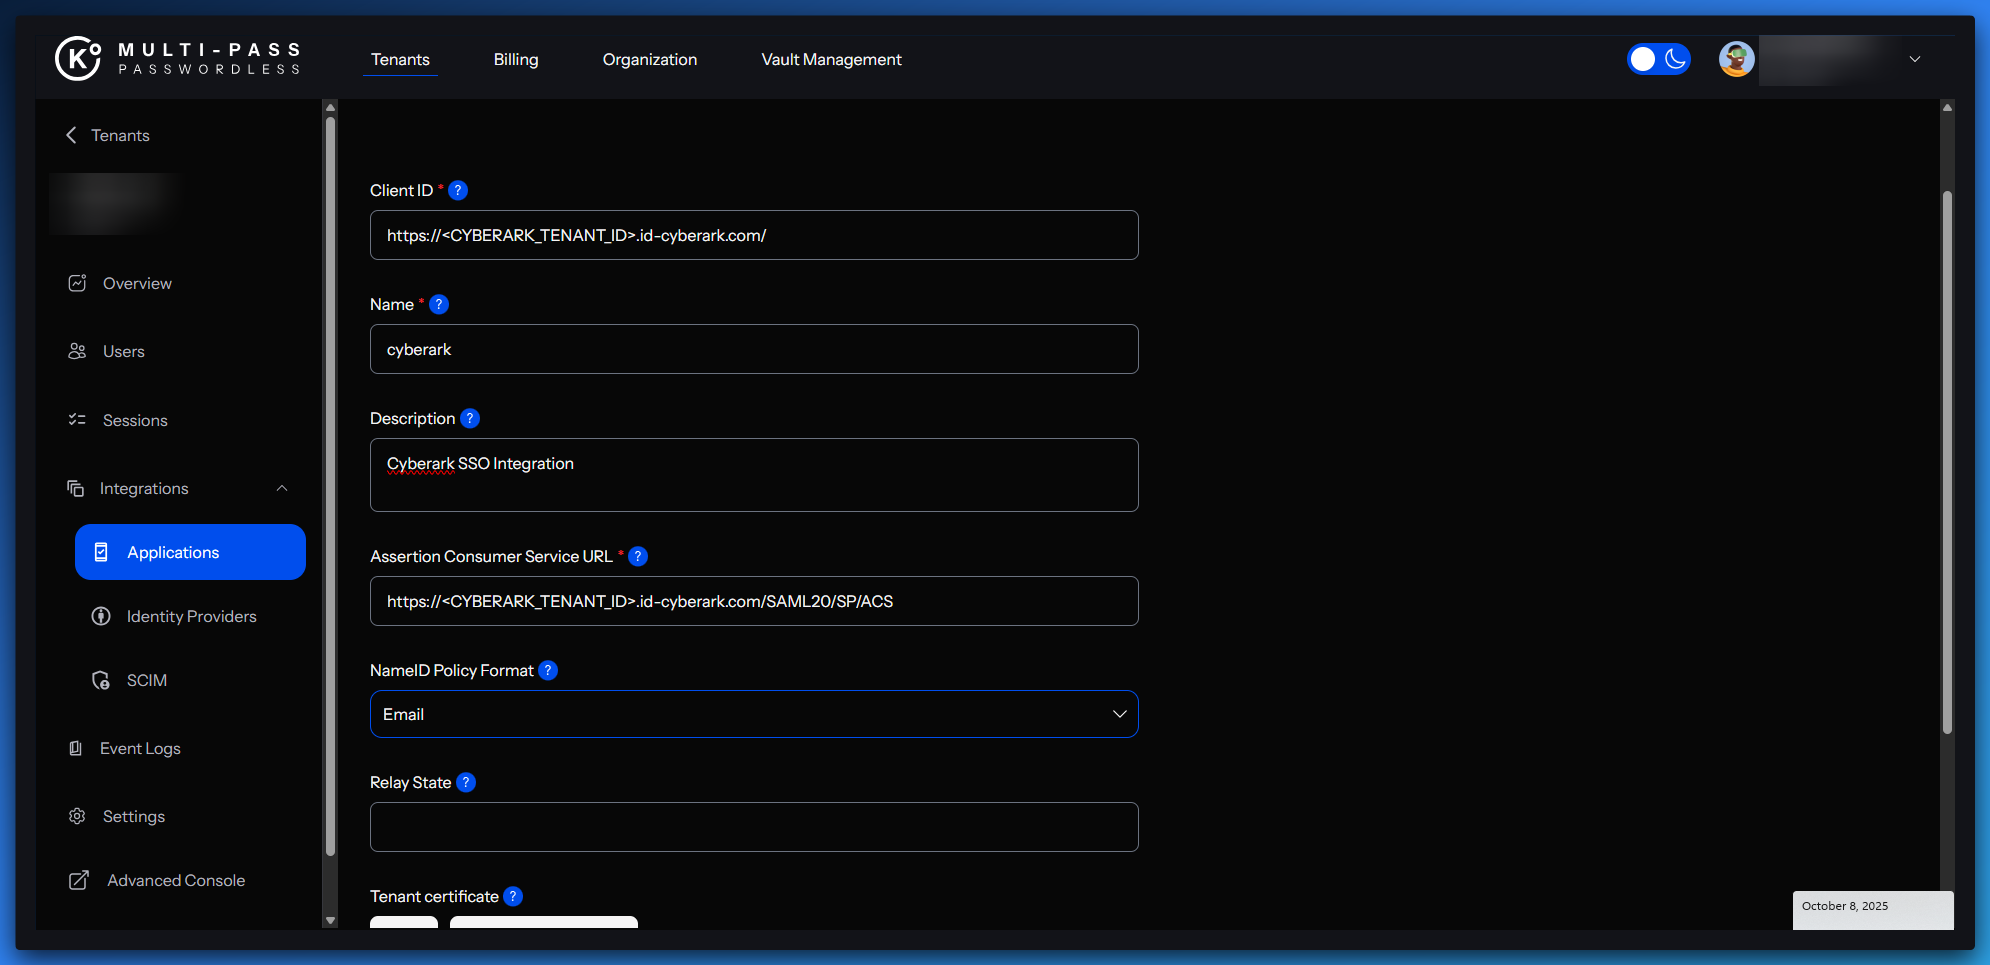
Task: Open Advanced Console external link
Action: (175, 880)
